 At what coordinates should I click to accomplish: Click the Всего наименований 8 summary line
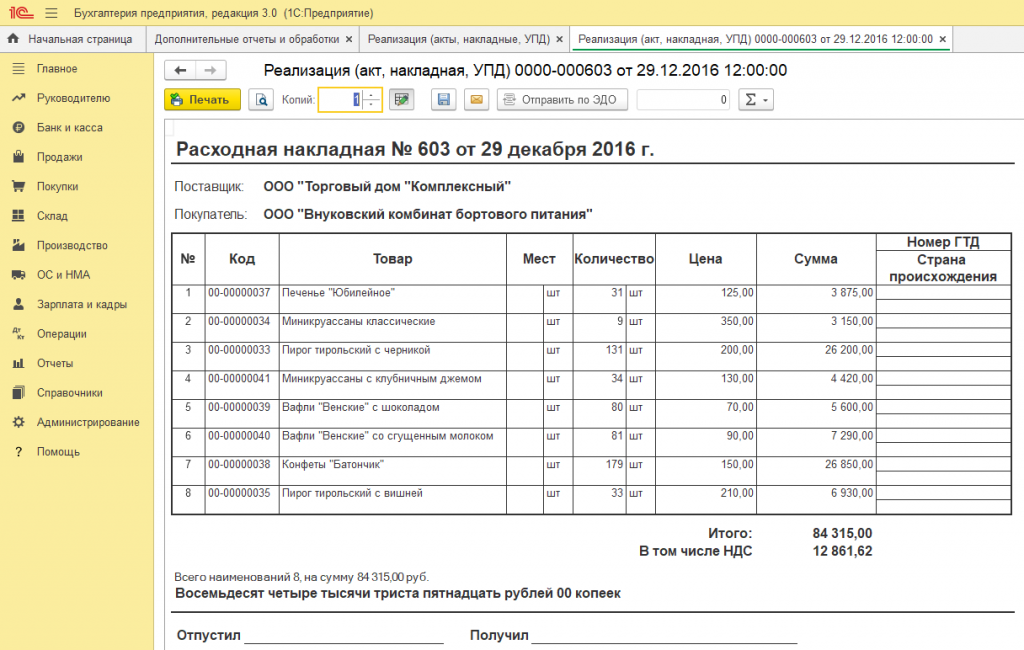point(301,577)
